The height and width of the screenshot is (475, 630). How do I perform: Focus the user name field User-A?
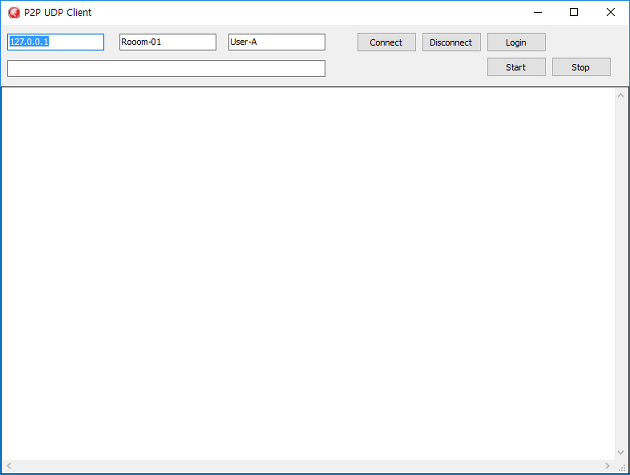tap(276, 42)
